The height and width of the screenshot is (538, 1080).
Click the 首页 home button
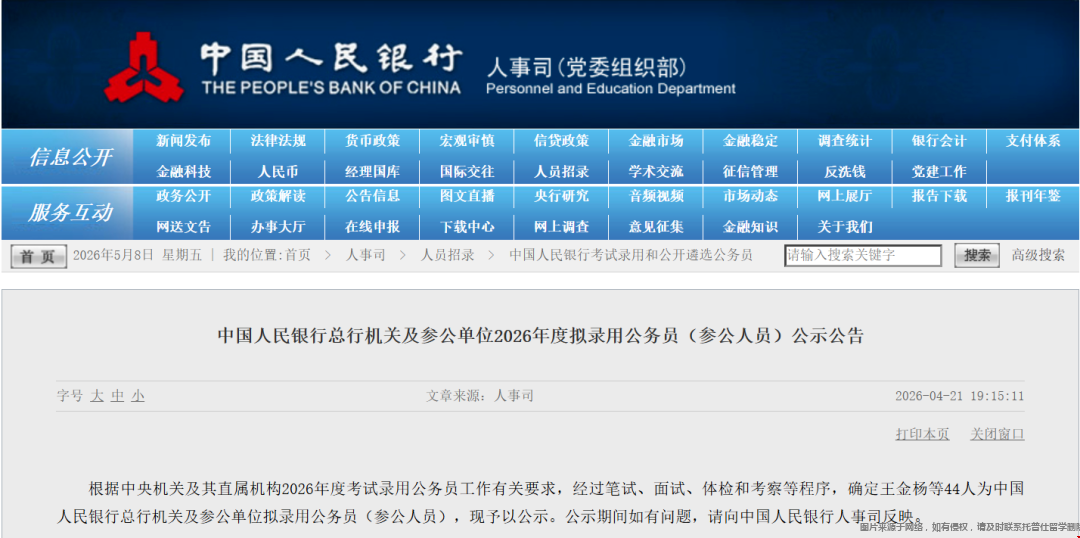pos(39,256)
